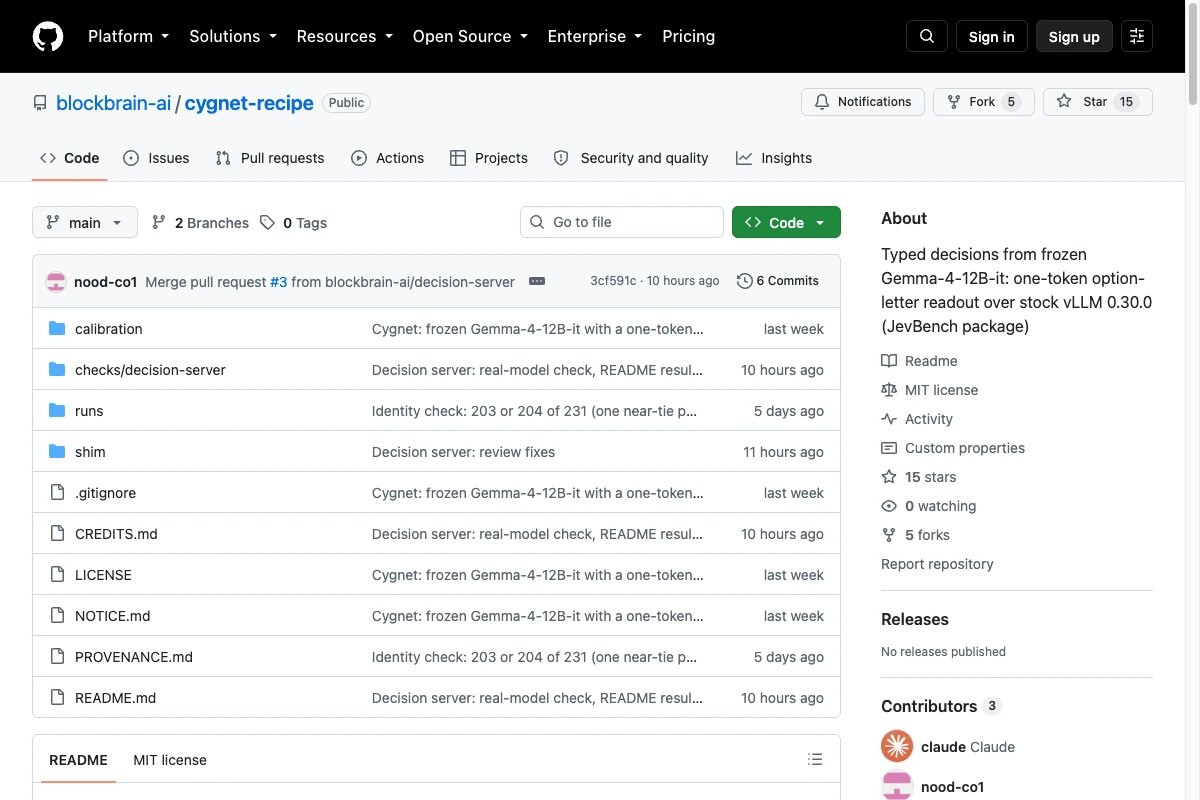Expand the Resources menu
The height and width of the screenshot is (800, 1200).
coord(344,36)
